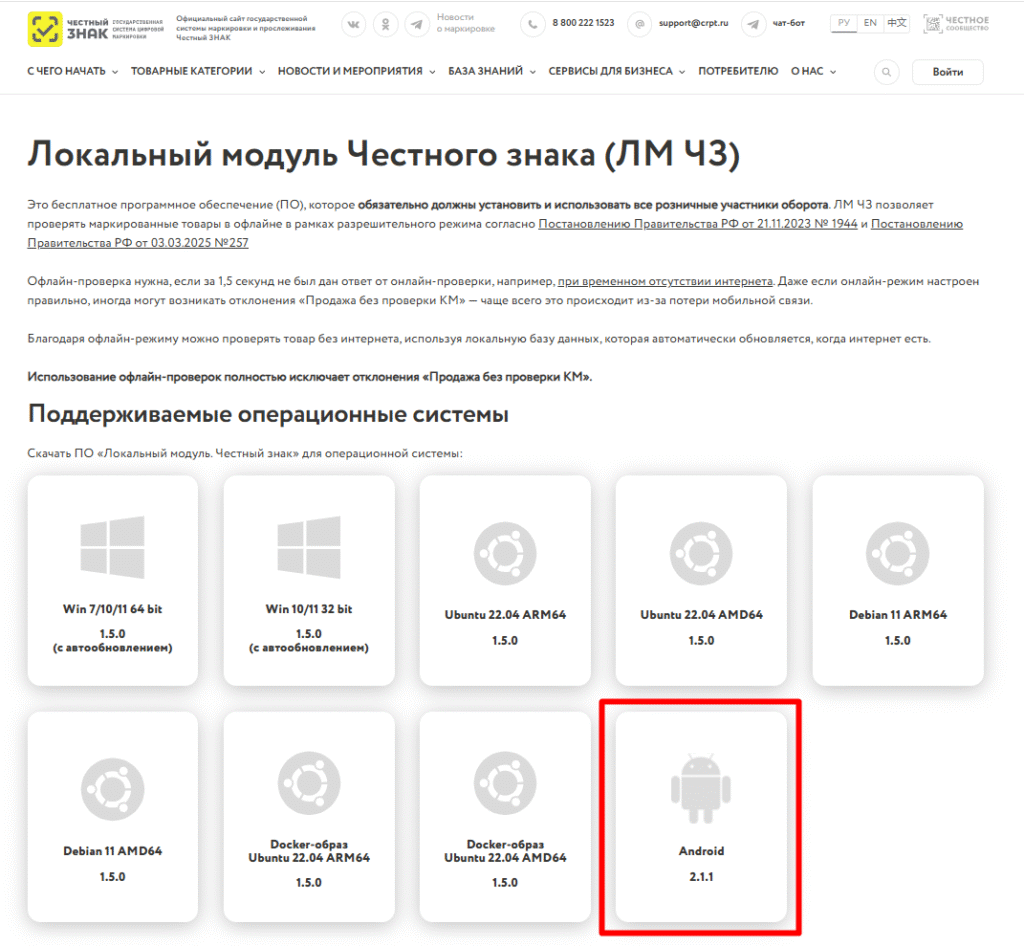This screenshot has height=946, width=1024.
Task: Click Ubuntu icon for Ubuntu 22.04 AMD64
Action: point(701,553)
